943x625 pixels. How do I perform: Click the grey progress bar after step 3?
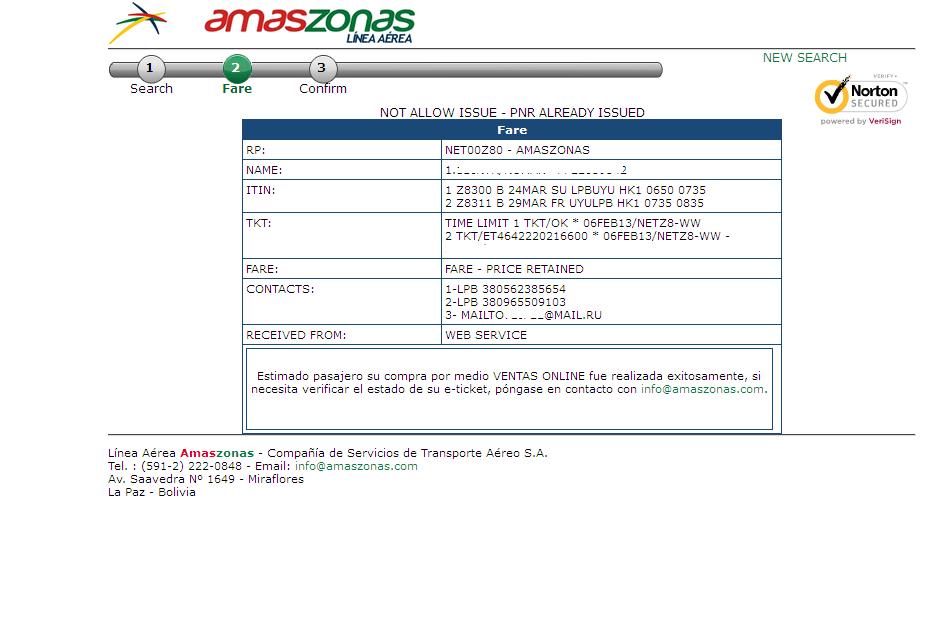pyautogui.click(x=500, y=70)
